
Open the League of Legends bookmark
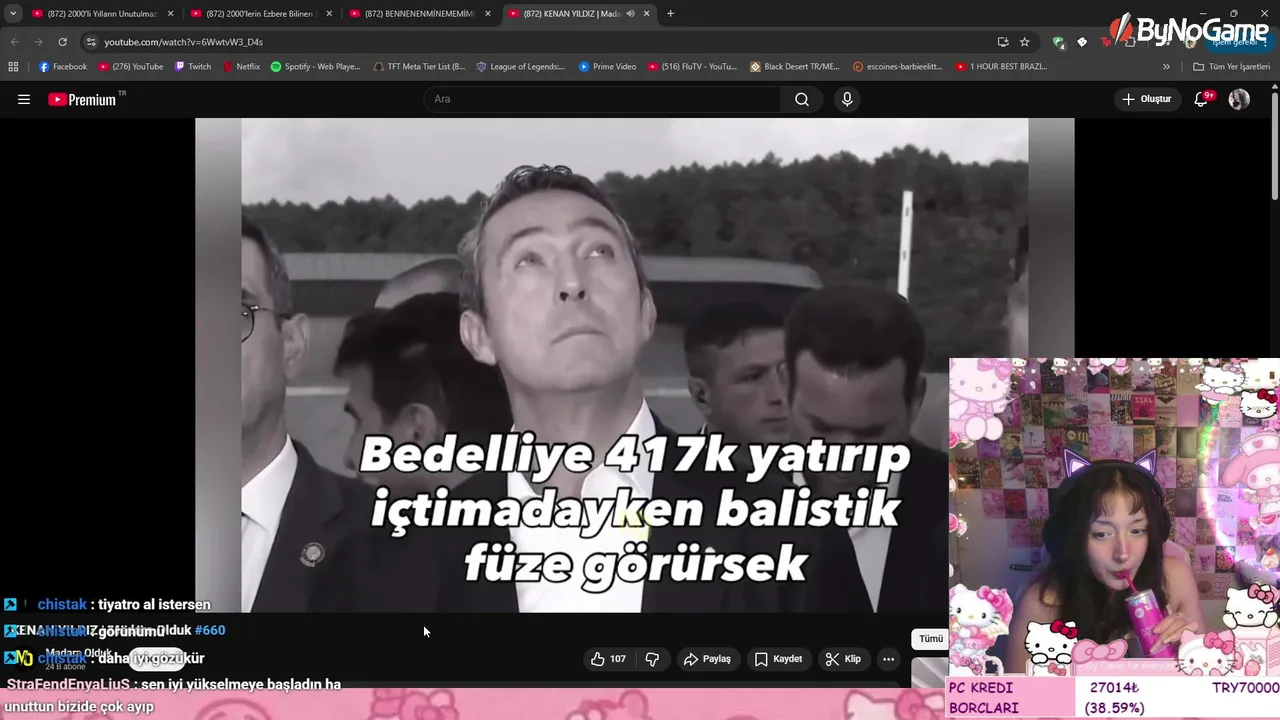(520, 67)
